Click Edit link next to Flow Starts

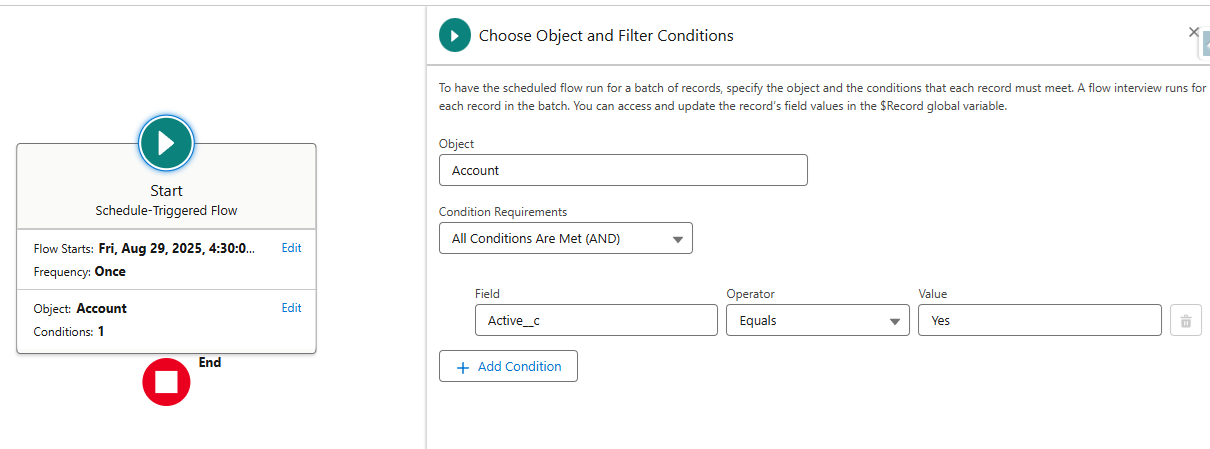click(291, 248)
